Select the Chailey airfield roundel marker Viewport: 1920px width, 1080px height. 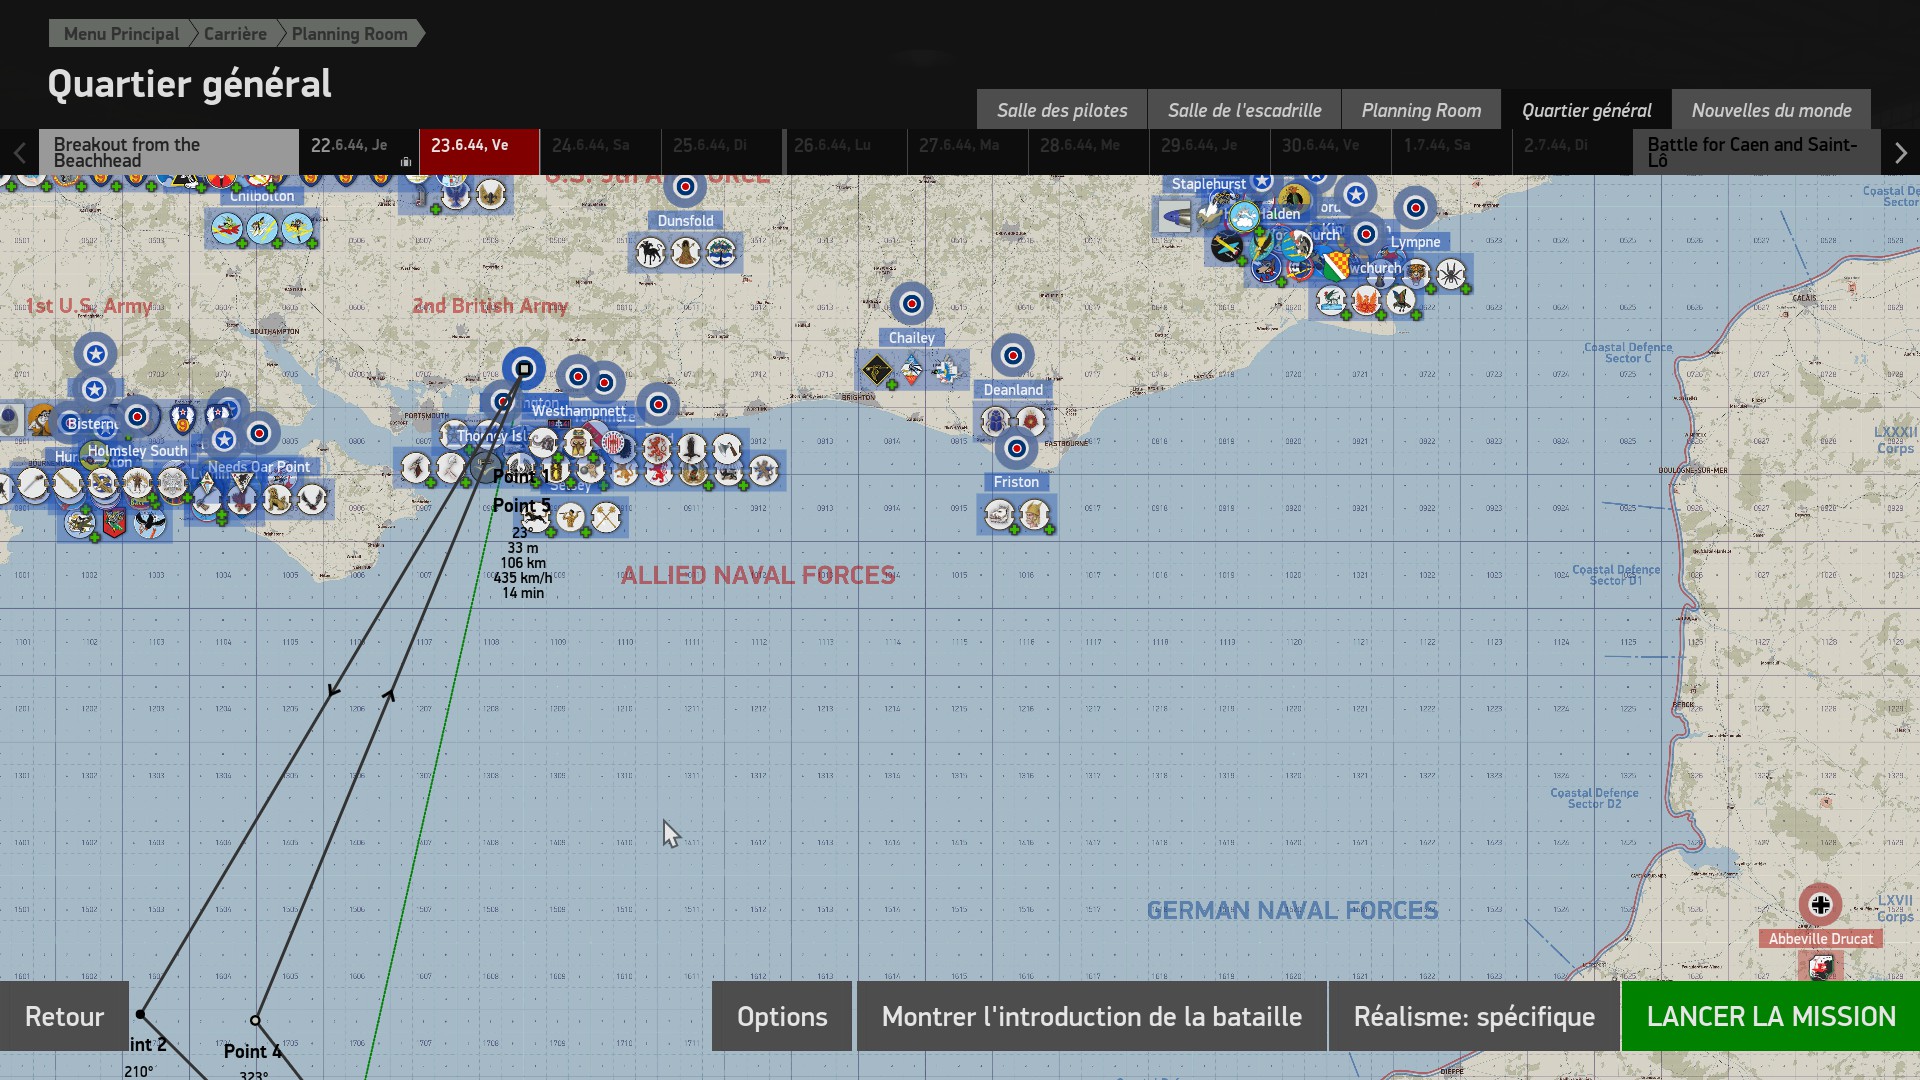click(x=911, y=303)
